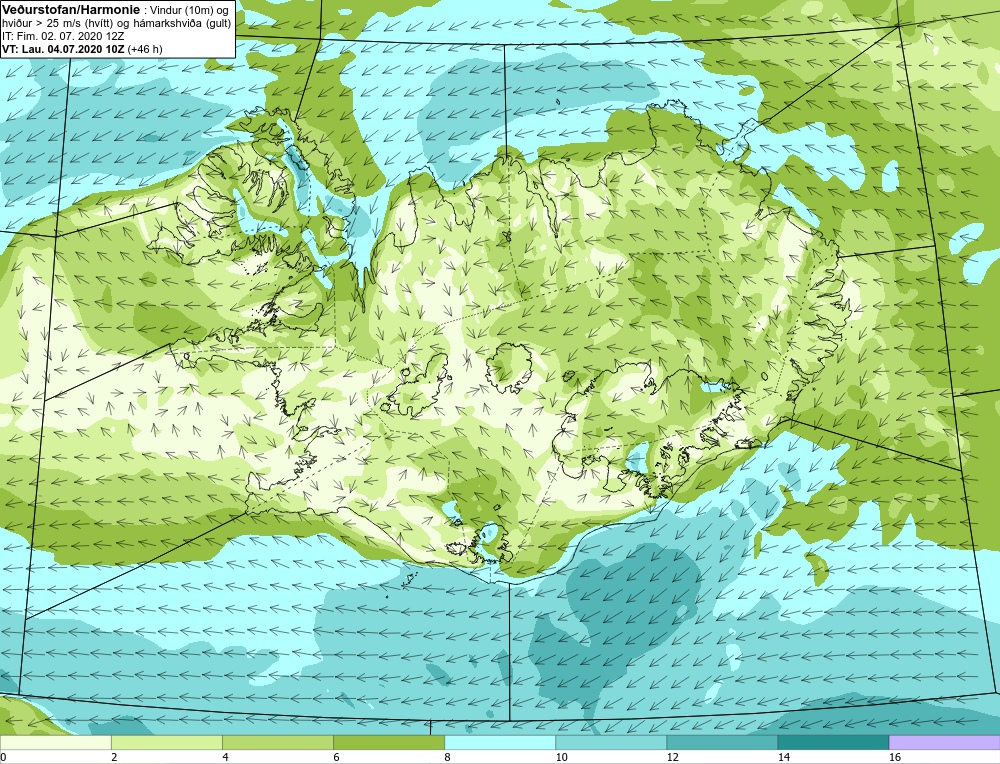The image size is (1000, 764).
Task: Click the 6–8 m/s dark green legend swatch
Action: (x=388, y=742)
